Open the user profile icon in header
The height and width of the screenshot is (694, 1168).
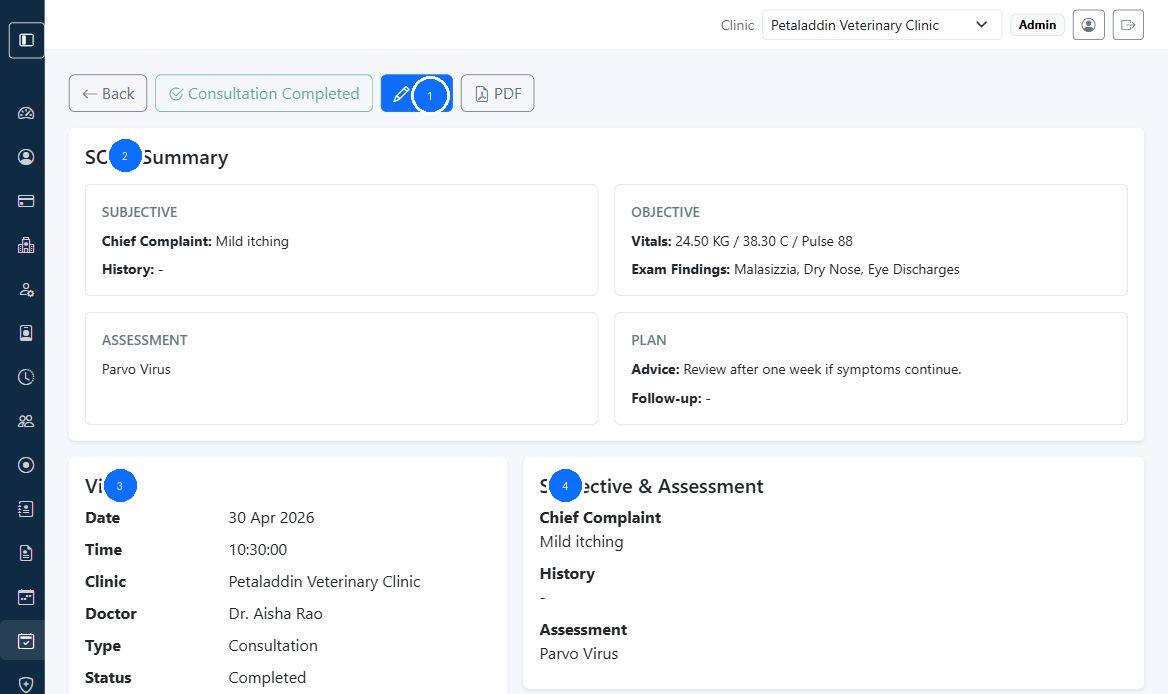point(1088,25)
